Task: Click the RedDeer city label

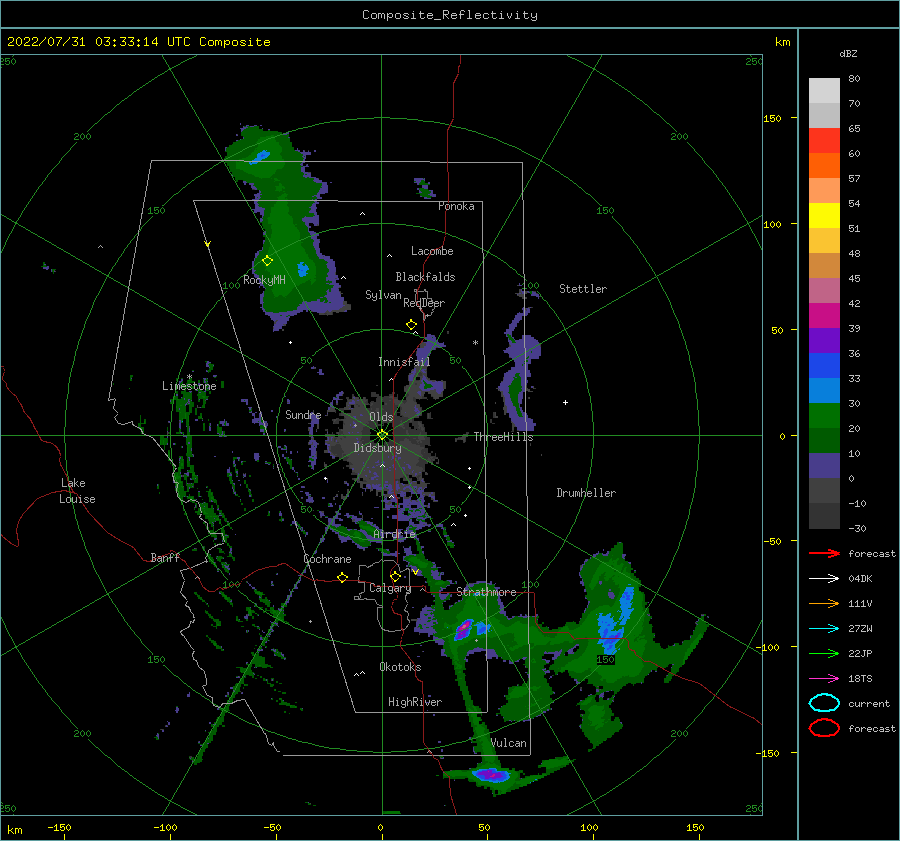Action: pyautogui.click(x=424, y=303)
